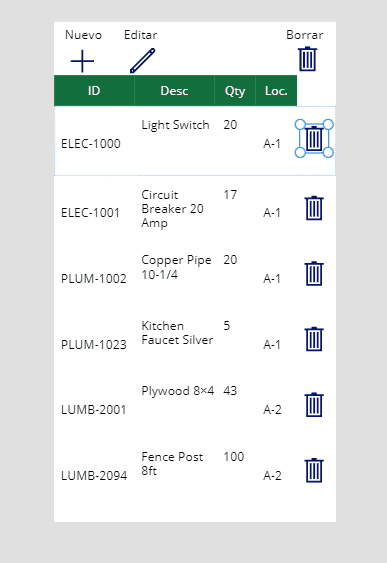Select the Kitchen Faucet Silver description
This screenshot has width=387, height=563.
coord(177,333)
